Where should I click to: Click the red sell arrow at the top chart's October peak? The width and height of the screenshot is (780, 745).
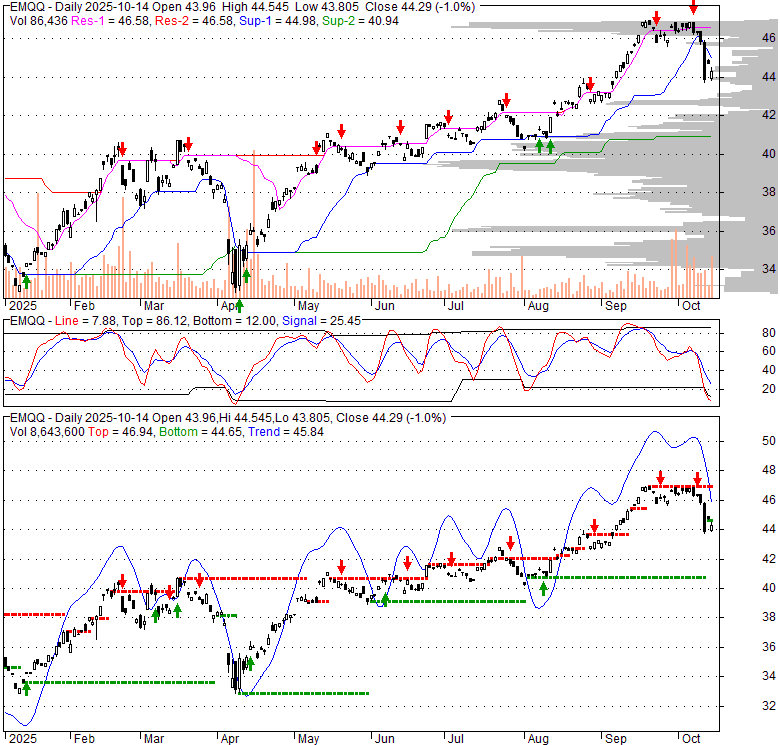(693, 8)
